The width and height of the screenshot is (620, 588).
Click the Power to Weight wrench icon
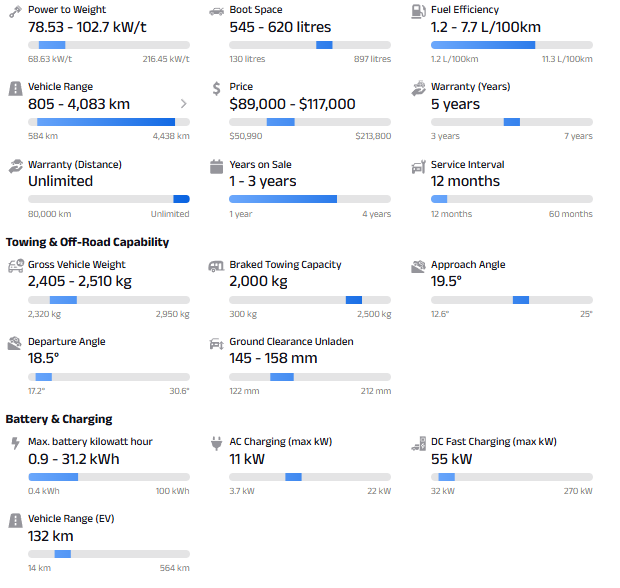coord(15,11)
